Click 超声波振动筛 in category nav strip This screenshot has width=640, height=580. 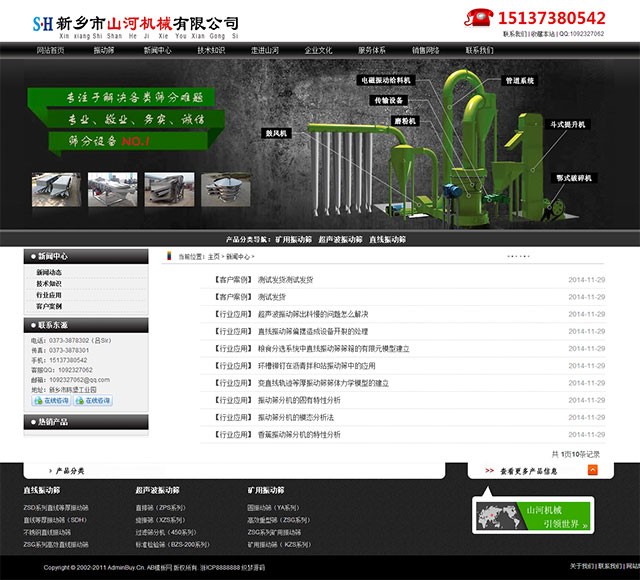coord(340,239)
